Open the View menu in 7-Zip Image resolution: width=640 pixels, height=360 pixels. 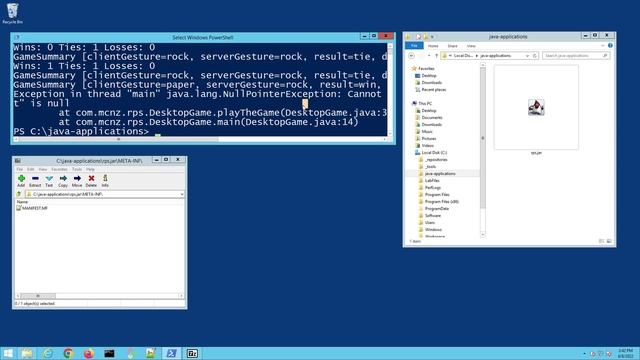click(42, 169)
